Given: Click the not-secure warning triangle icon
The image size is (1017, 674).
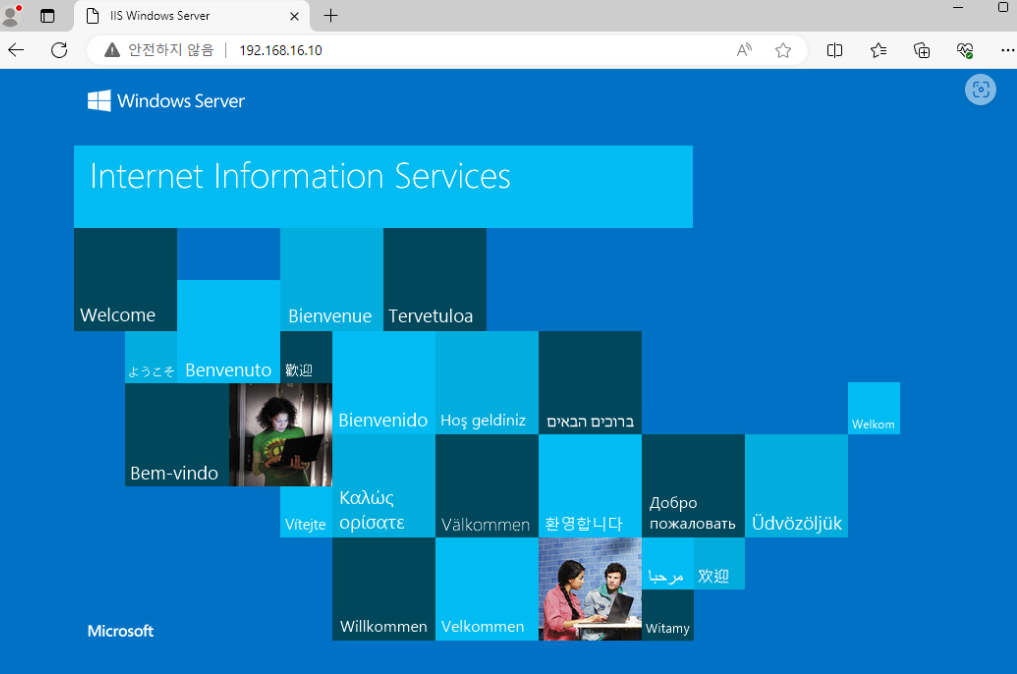Looking at the screenshot, I should pyautogui.click(x=112, y=50).
